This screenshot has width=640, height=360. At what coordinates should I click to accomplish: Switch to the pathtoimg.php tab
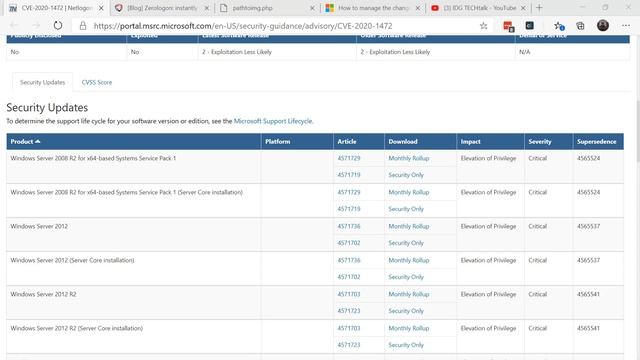tap(268, 8)
